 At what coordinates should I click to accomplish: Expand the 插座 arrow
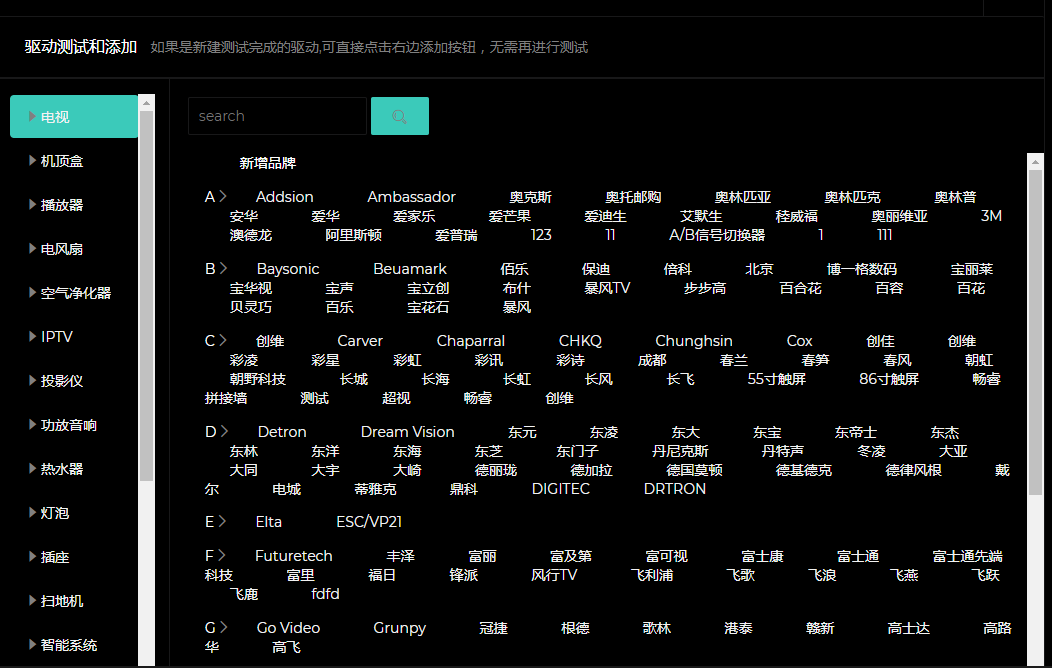point(32,557)
